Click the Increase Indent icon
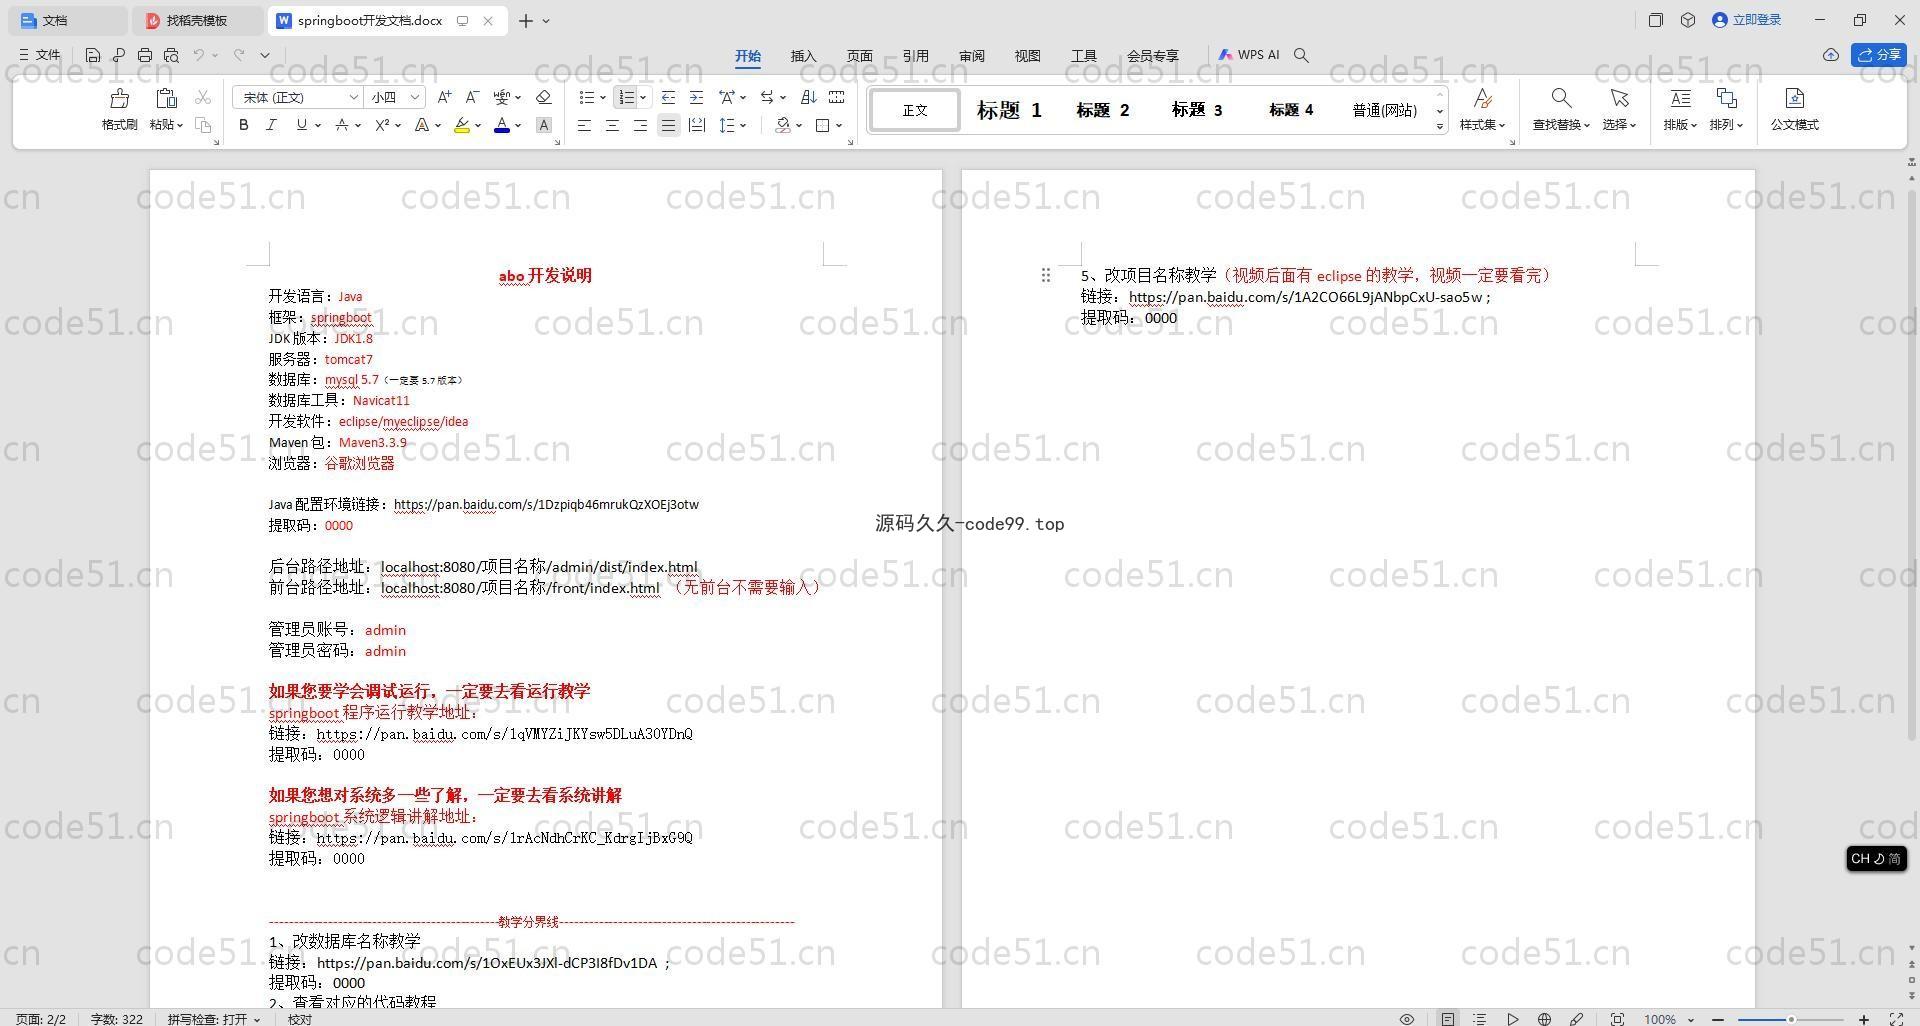Image resolution: width=1920 pixels, height=1026 pixels. [x=696, y=97]
